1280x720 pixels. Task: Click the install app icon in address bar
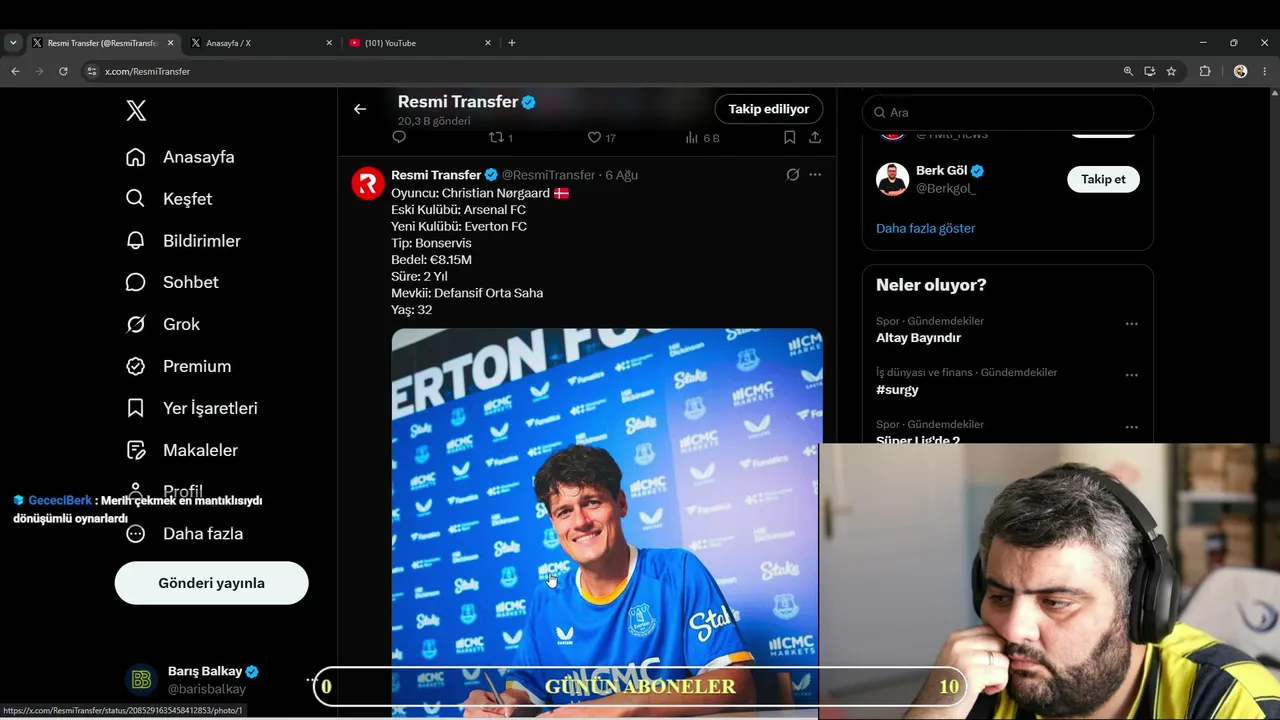coord(1150,71)
